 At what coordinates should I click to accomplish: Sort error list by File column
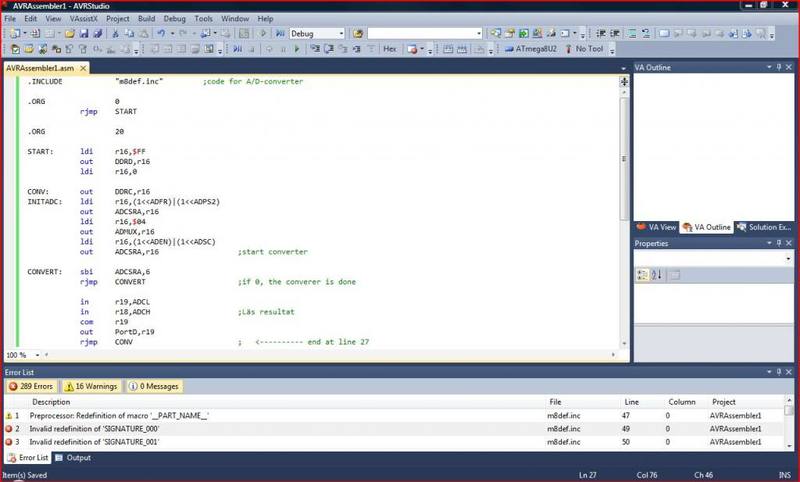pos(555,402)
